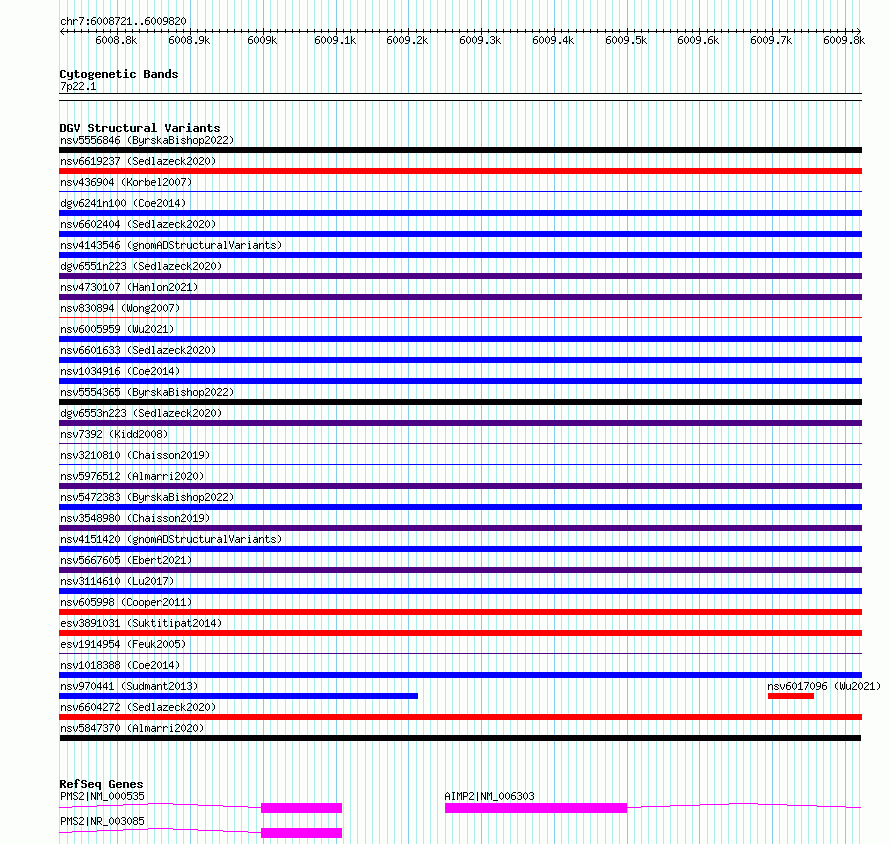This screenshot has width=890, height=844.
Task: Click nsv4143546 (gnomADStructuralVariants) label
Action: point(171,245)
